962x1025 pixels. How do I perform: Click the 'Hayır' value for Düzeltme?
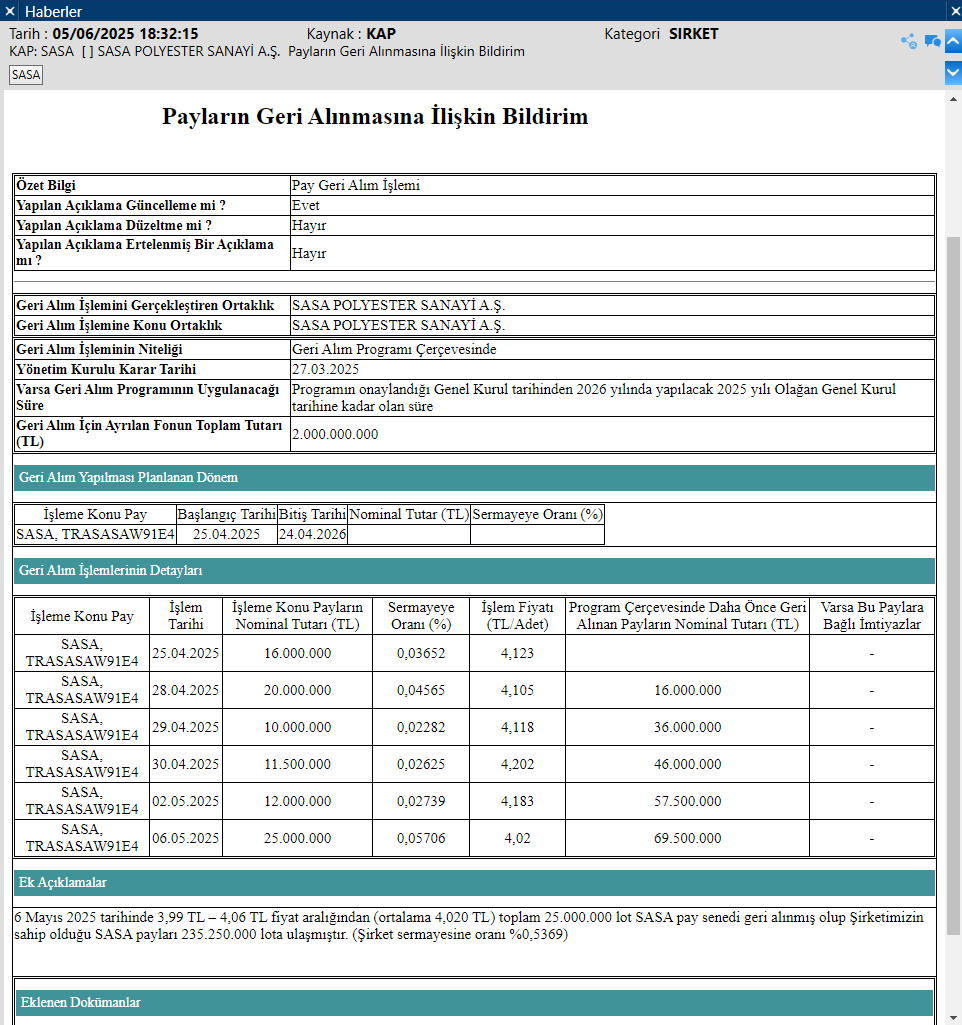point(612,226)
